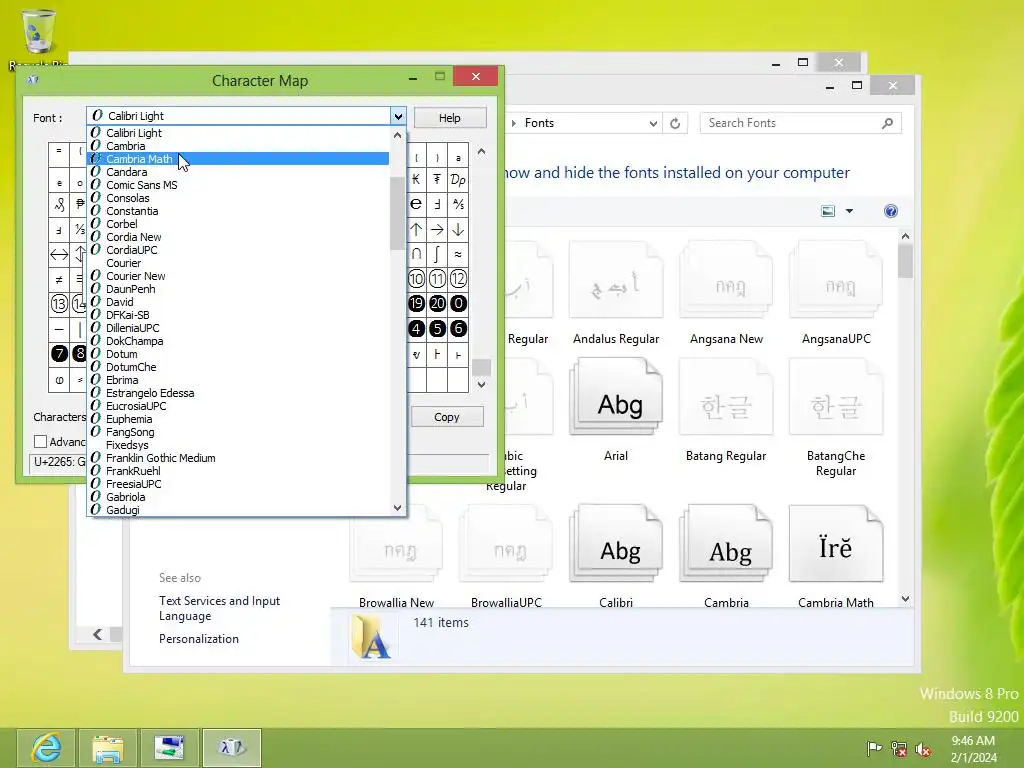Select negative circled 6 character
The width and height of the screenshot is (1024, 768).
pos(458,328)
